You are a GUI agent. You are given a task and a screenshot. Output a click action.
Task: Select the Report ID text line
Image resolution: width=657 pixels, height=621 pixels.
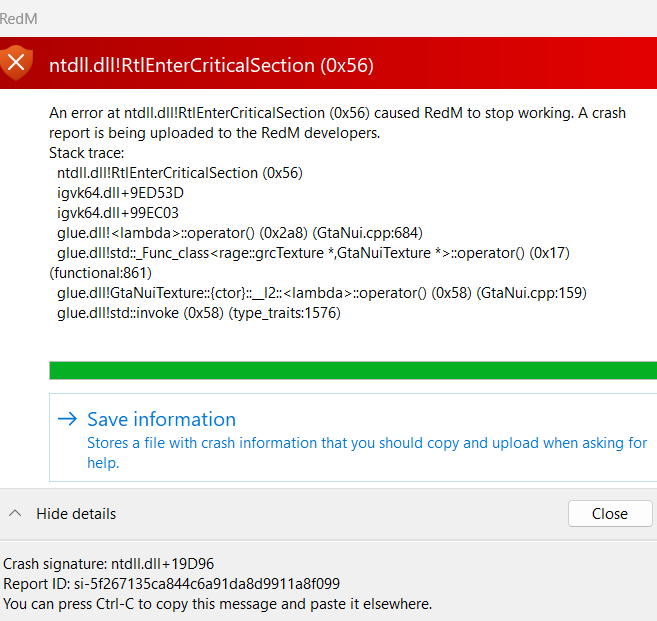coord(171,584)
